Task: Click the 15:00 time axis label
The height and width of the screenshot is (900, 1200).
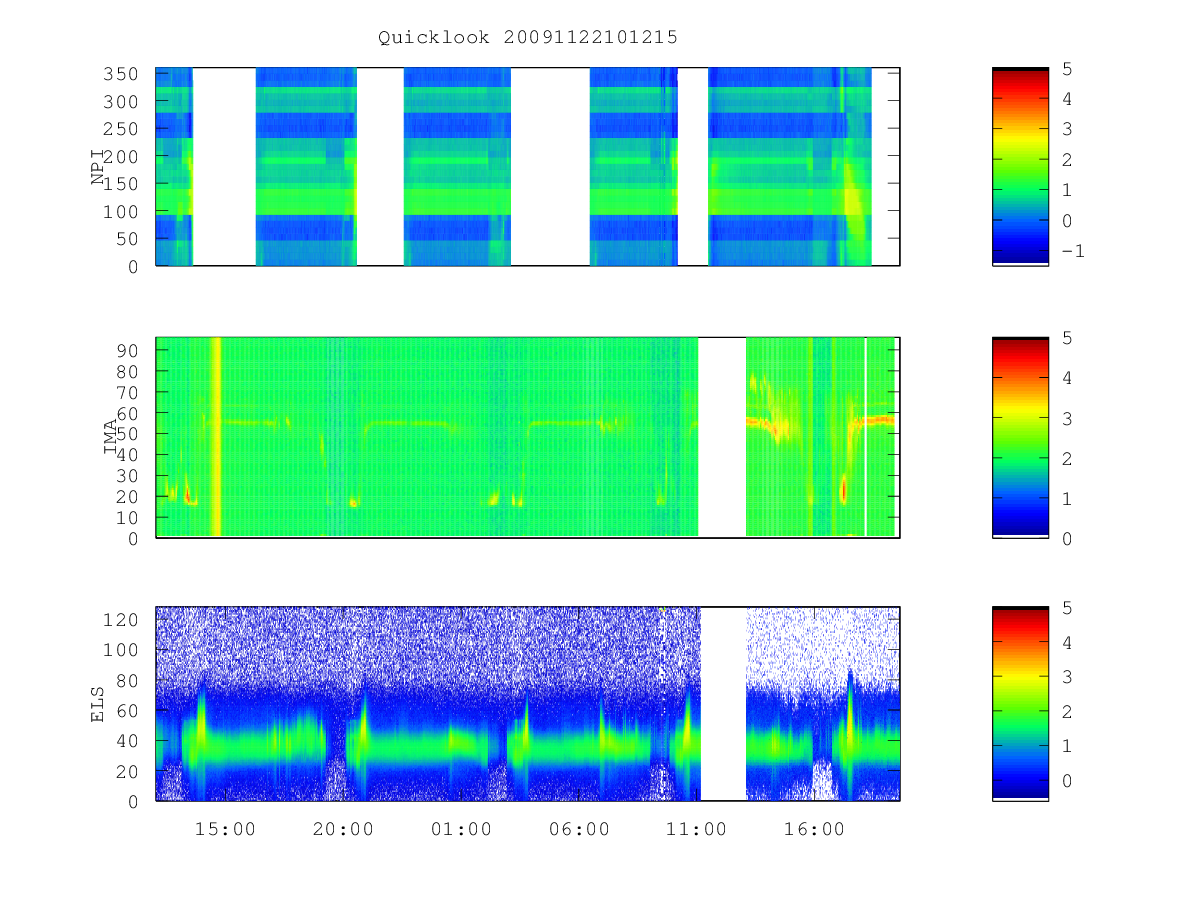Action: coord(225,829)
